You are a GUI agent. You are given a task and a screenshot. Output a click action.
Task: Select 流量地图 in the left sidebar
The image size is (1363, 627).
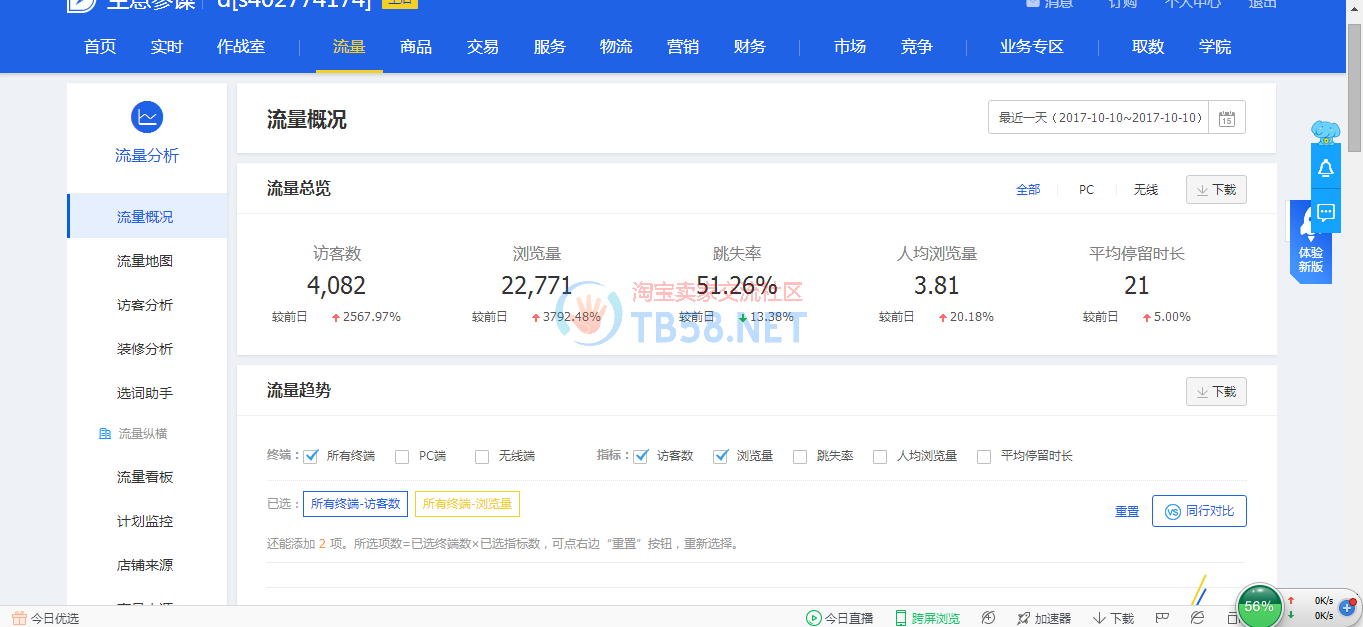145,261
